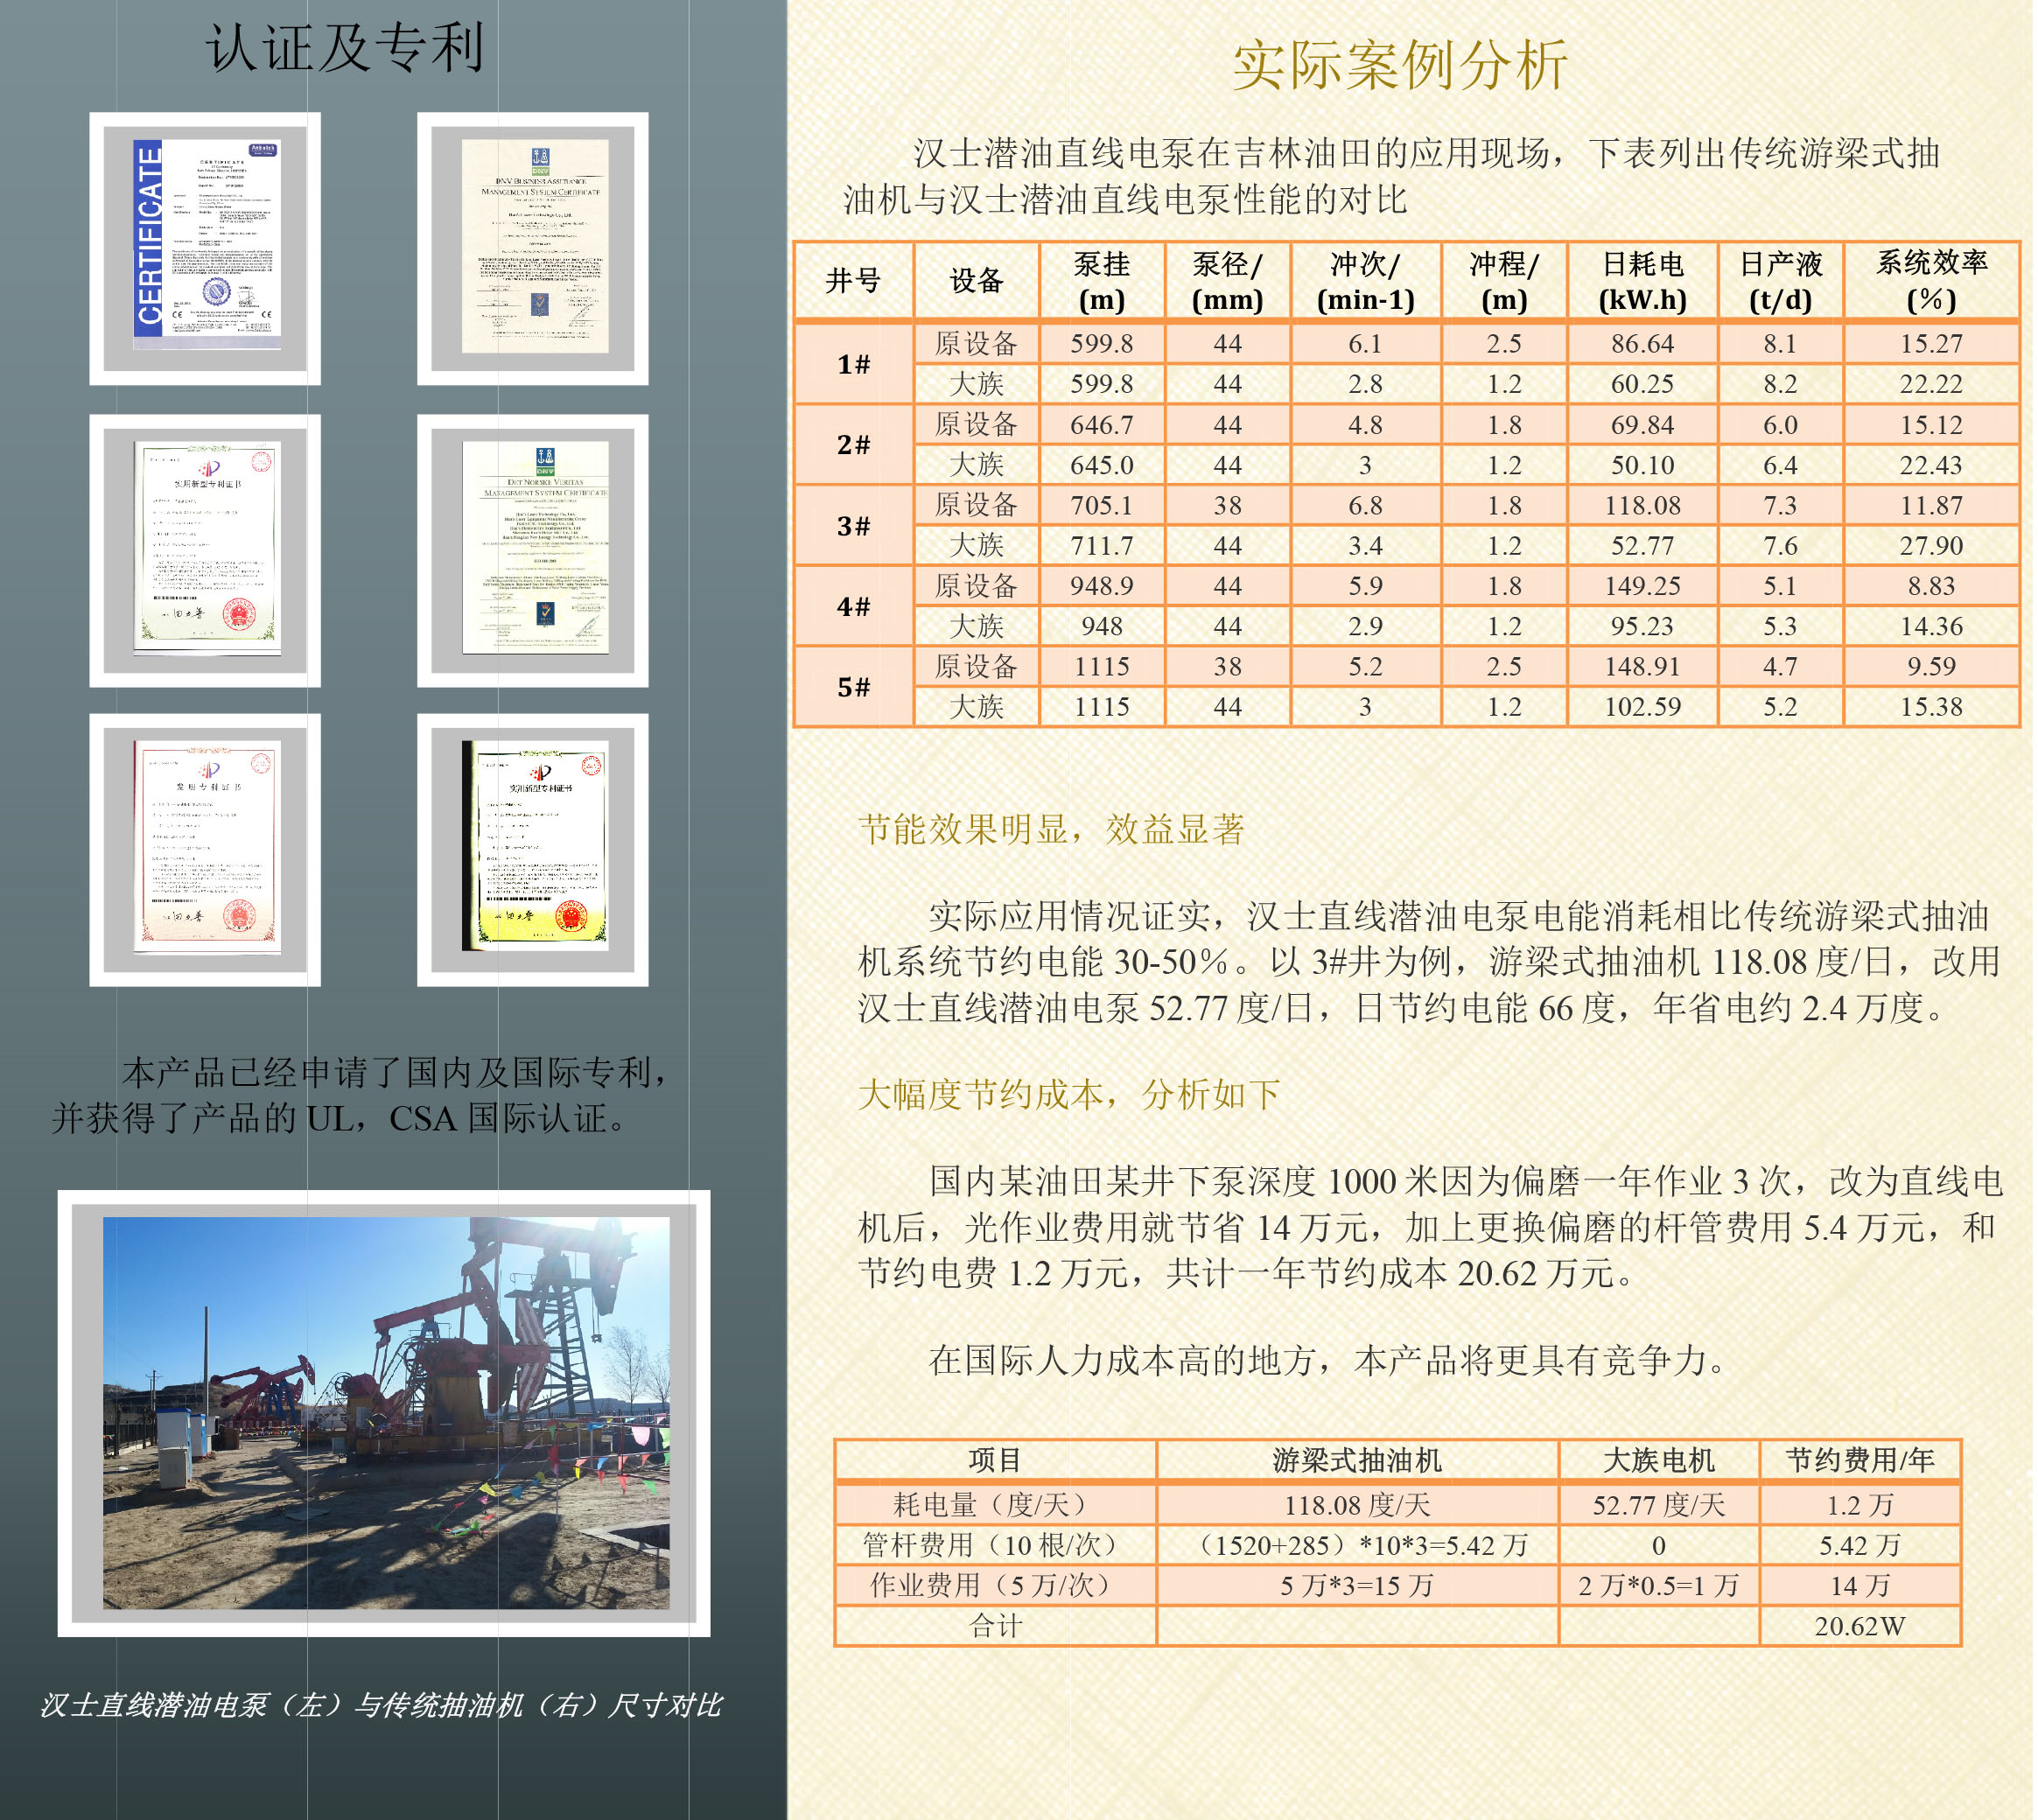Click the cell value 50.10

coord(1643,465)
